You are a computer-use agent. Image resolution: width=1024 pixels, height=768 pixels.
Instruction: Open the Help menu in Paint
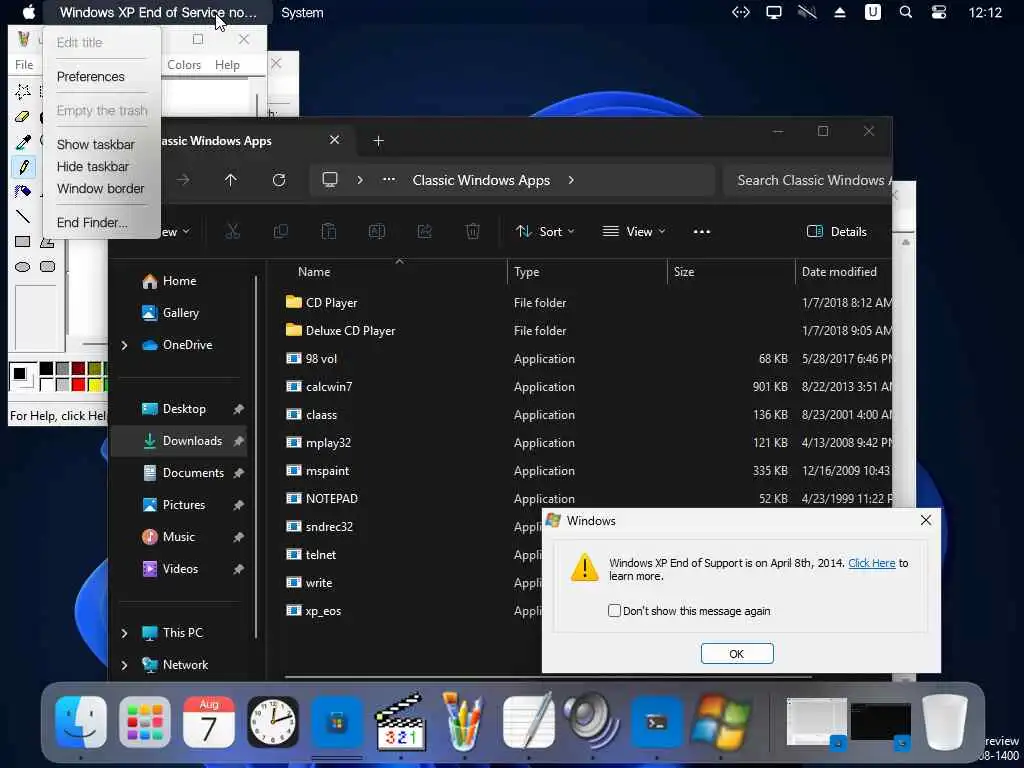(227, 65)
